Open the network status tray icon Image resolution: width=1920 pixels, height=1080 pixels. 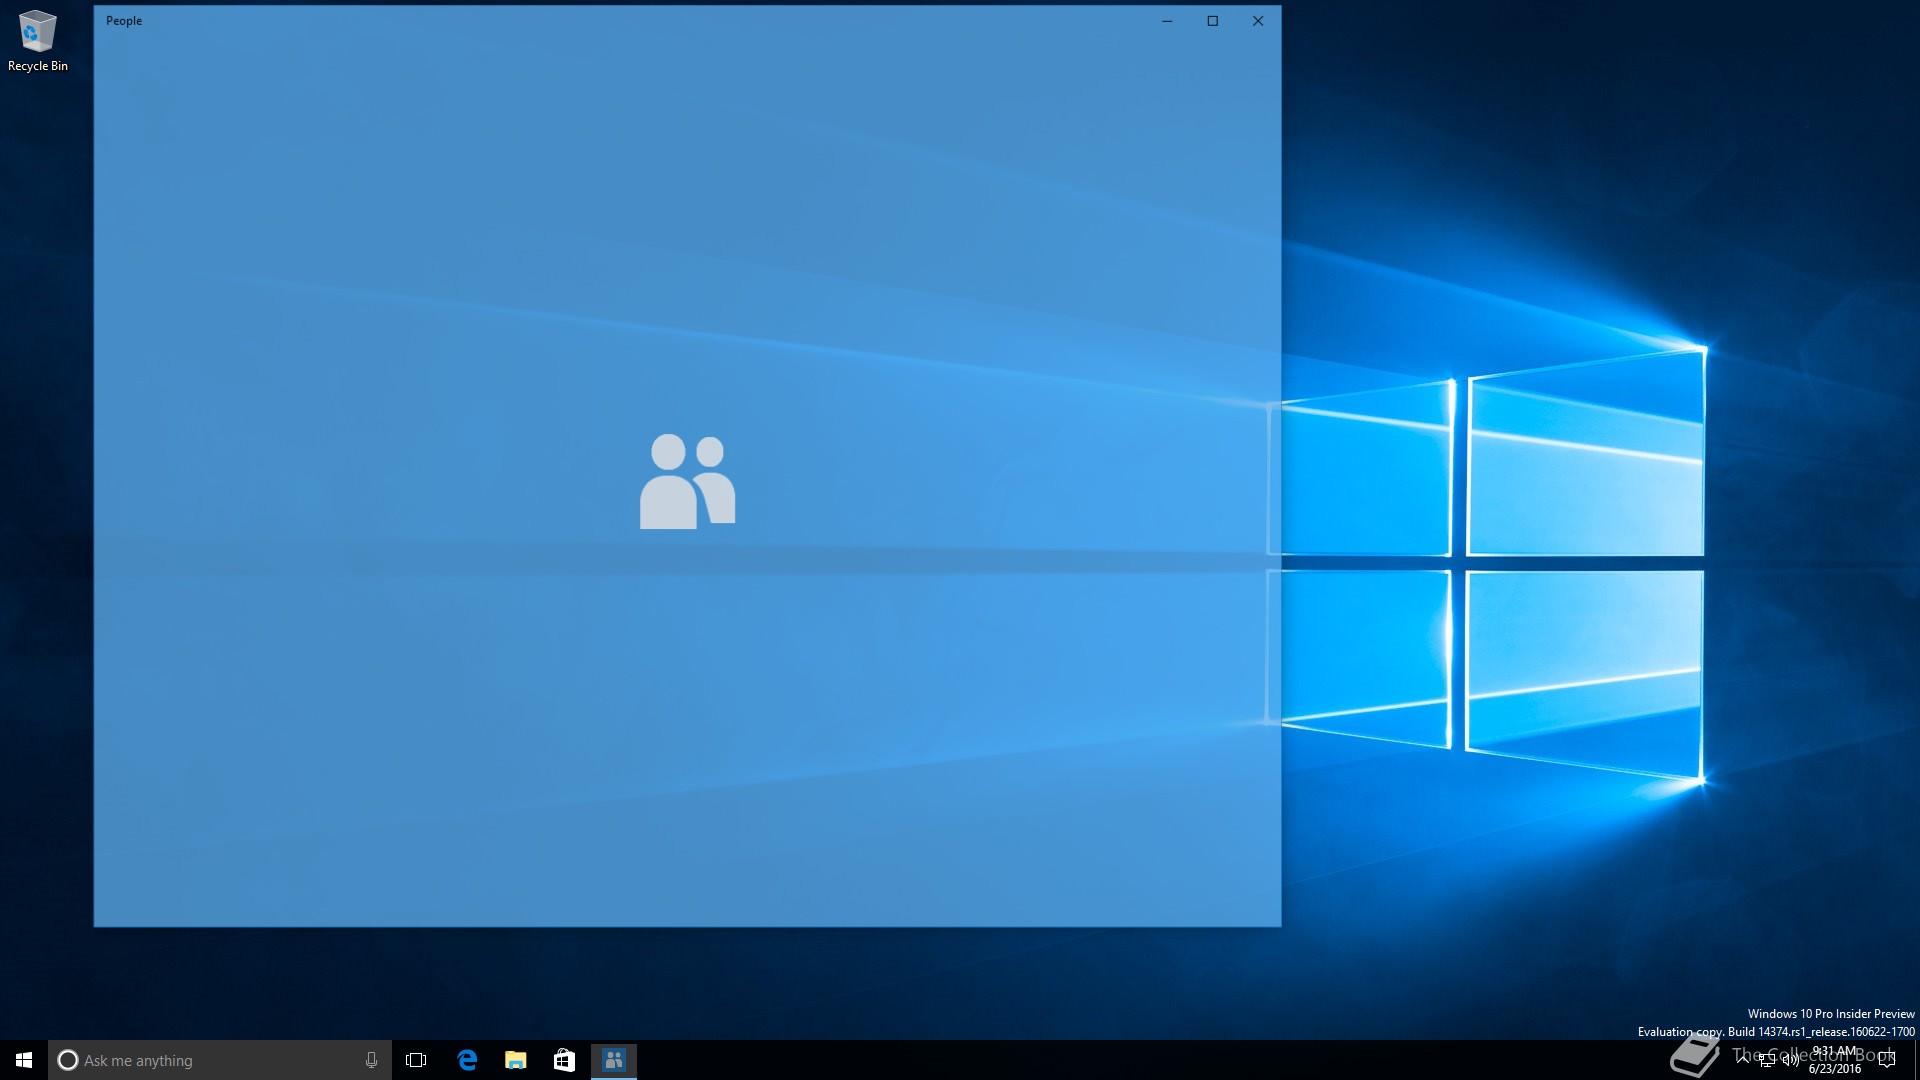[x=1767, y=1060]
